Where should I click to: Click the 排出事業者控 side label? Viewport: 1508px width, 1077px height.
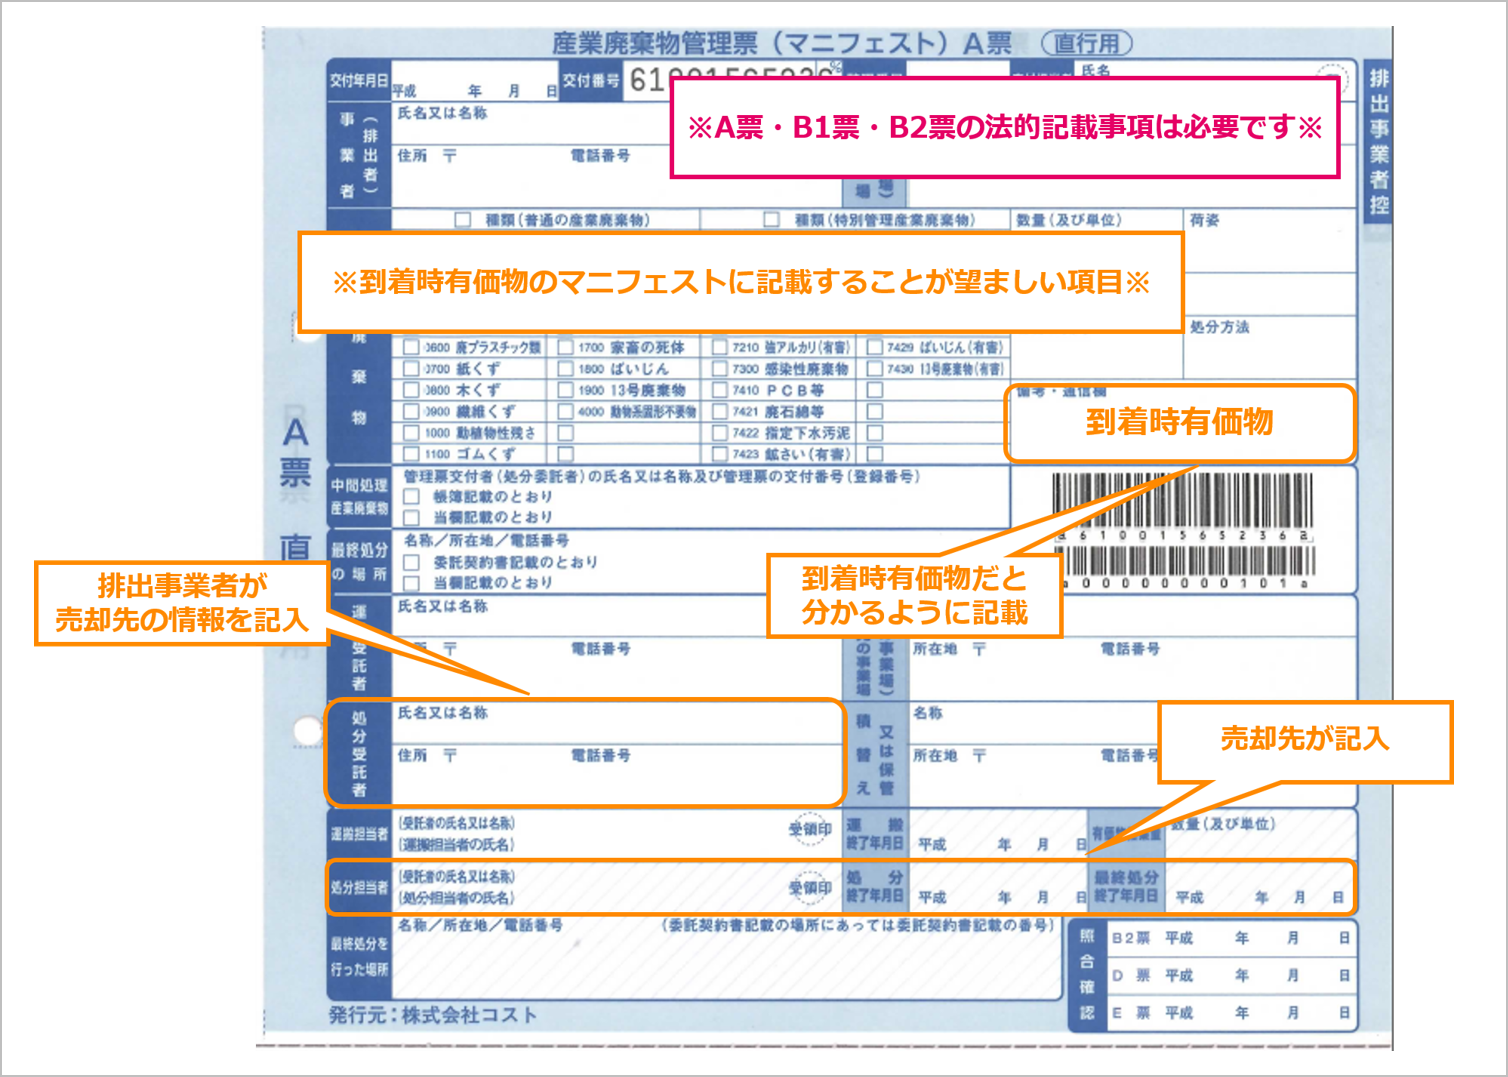point(1379,141)
